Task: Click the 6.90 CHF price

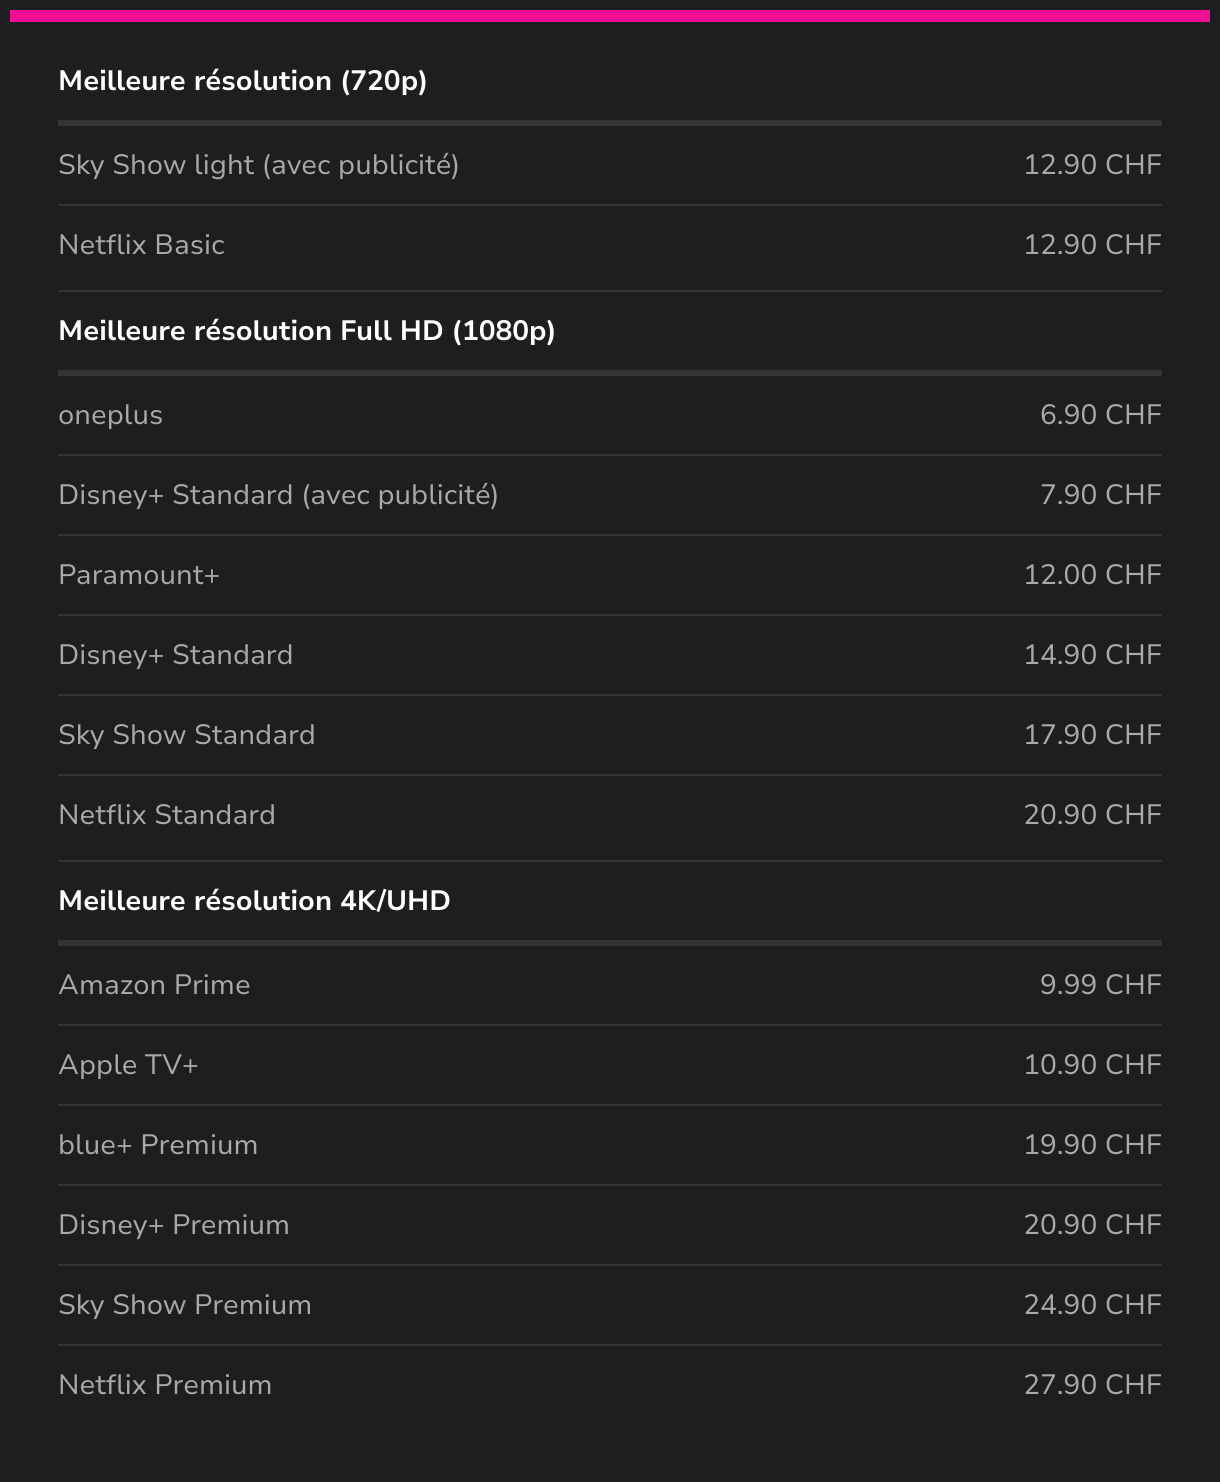Action: point(1100,415)
